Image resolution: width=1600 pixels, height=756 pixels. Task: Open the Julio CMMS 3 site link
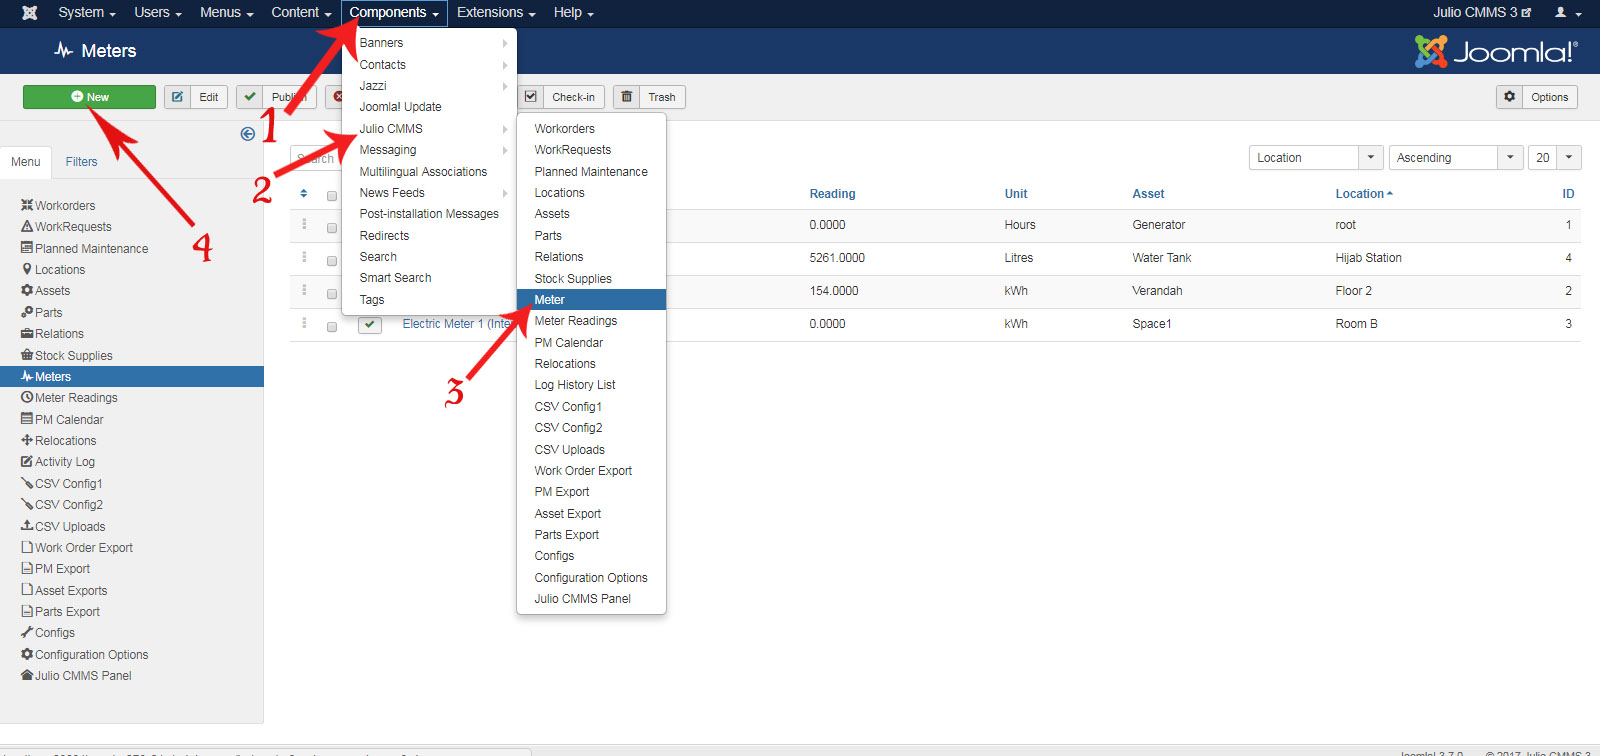click(x=1482, y=13)
